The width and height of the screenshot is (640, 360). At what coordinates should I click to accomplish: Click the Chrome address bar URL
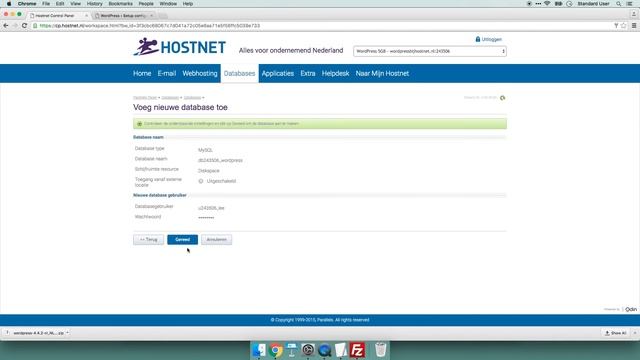(149, 26)
